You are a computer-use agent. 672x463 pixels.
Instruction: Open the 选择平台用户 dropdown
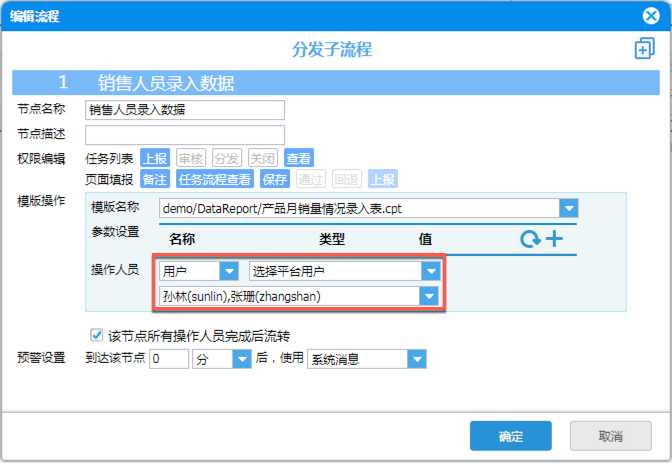(431, 271)
